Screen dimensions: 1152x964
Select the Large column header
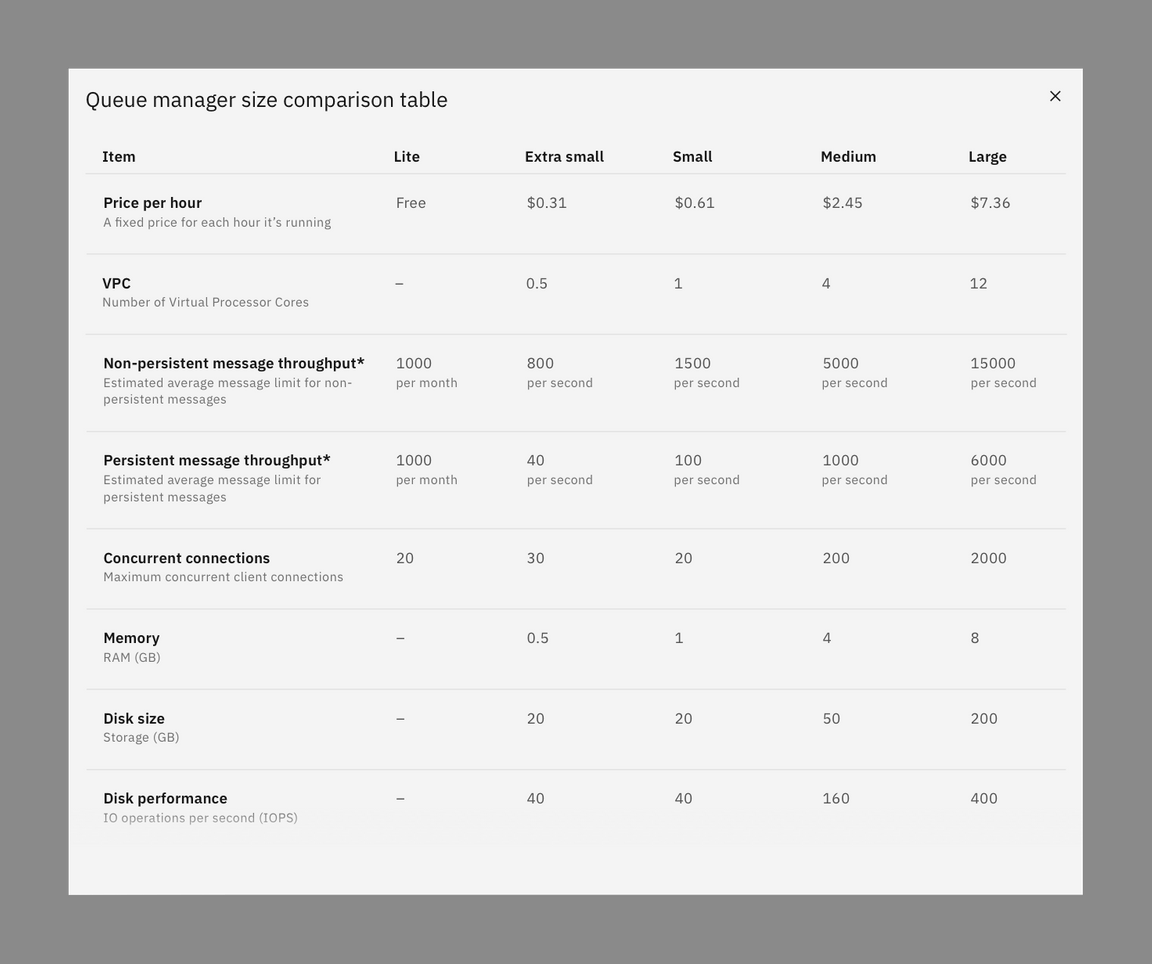pos(988,156)
